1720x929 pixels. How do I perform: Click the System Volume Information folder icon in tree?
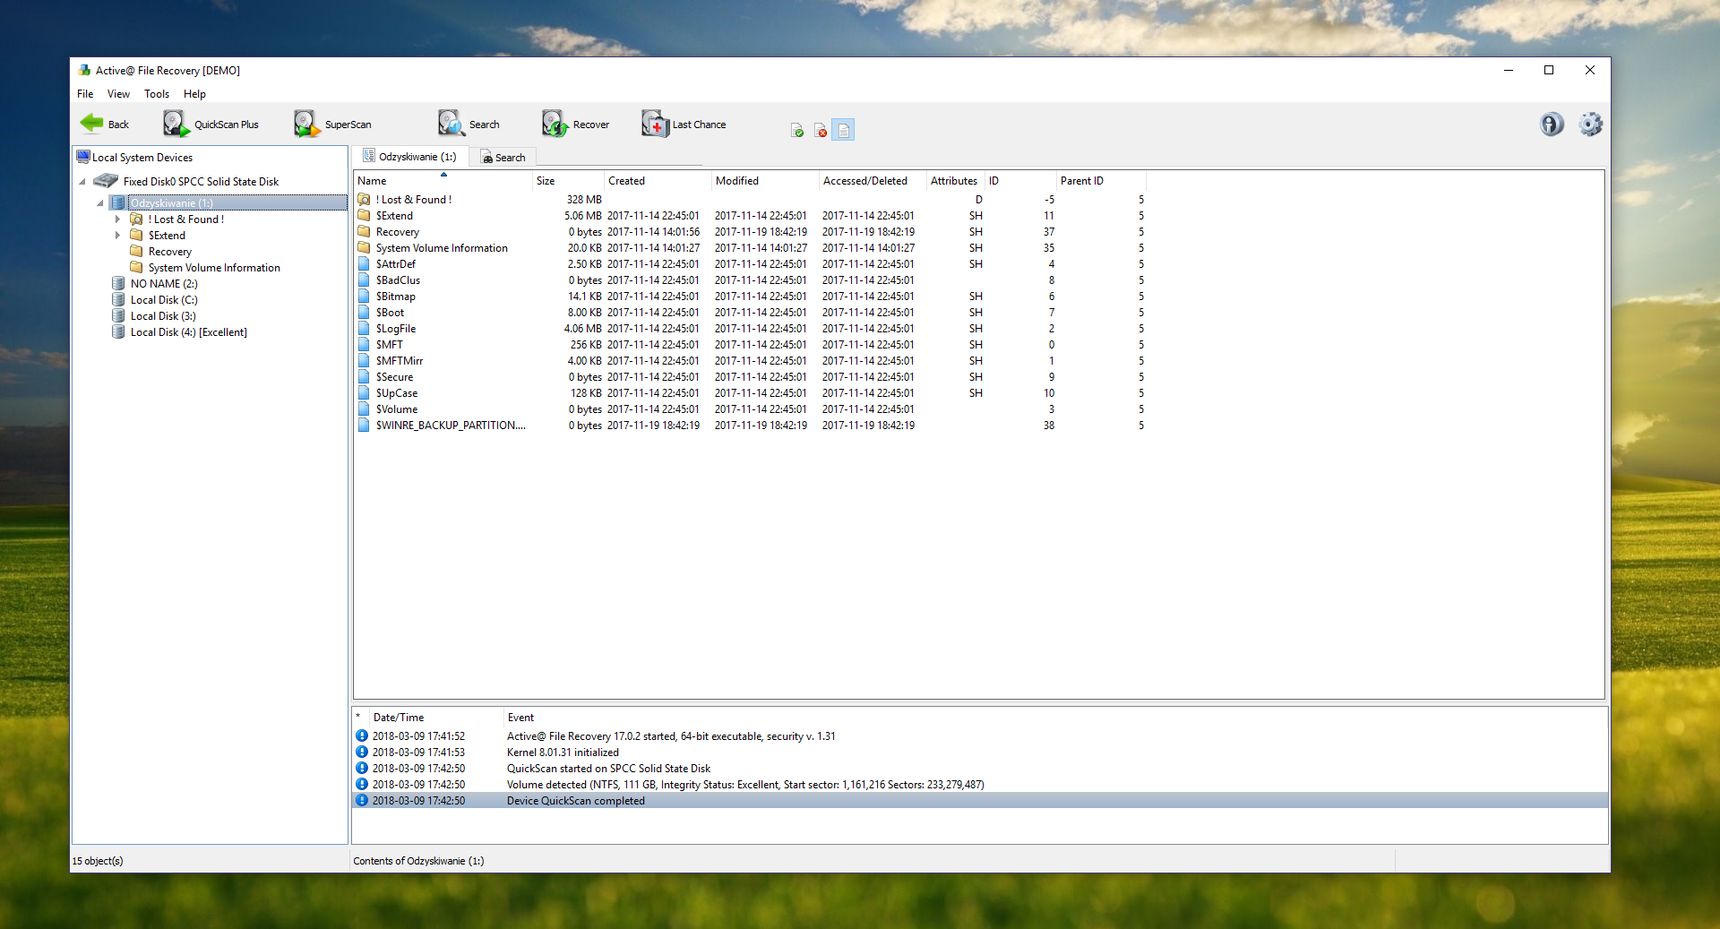(x=137, y=267)
